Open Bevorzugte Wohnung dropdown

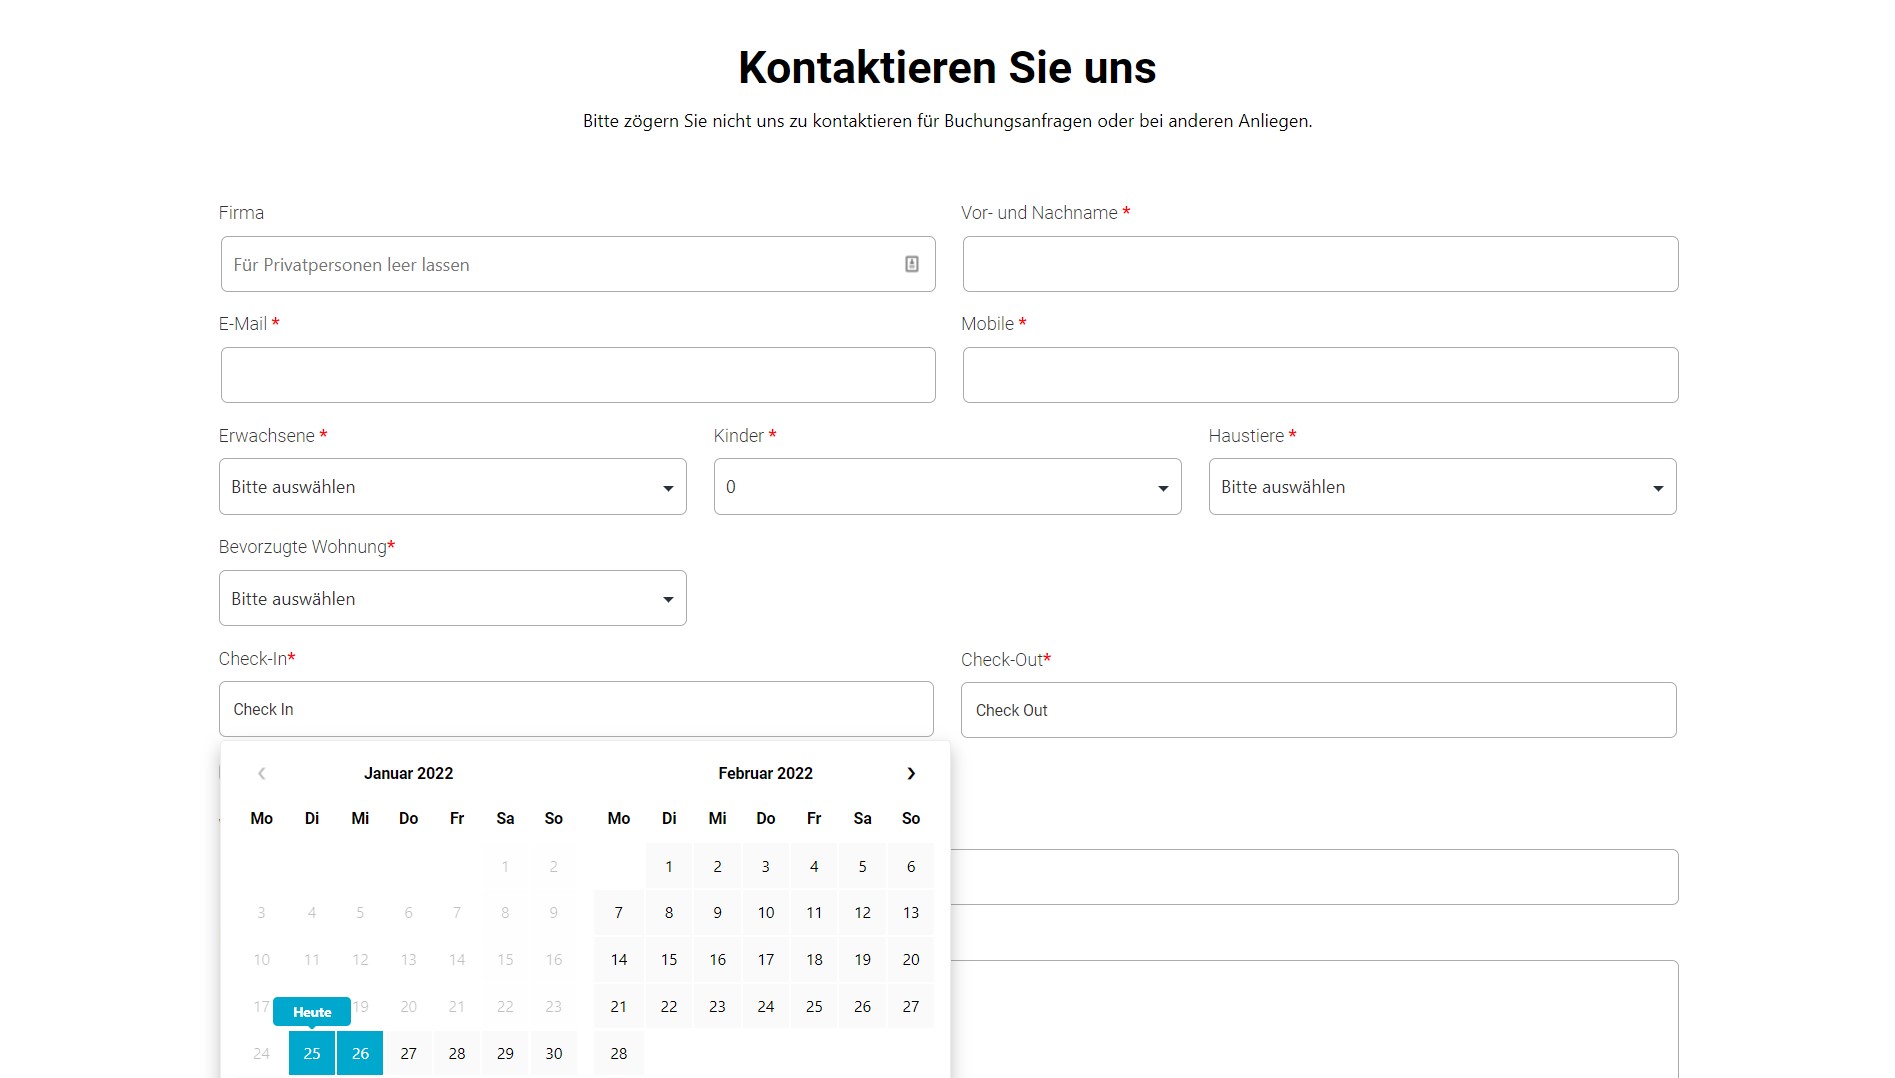(452, 598)
